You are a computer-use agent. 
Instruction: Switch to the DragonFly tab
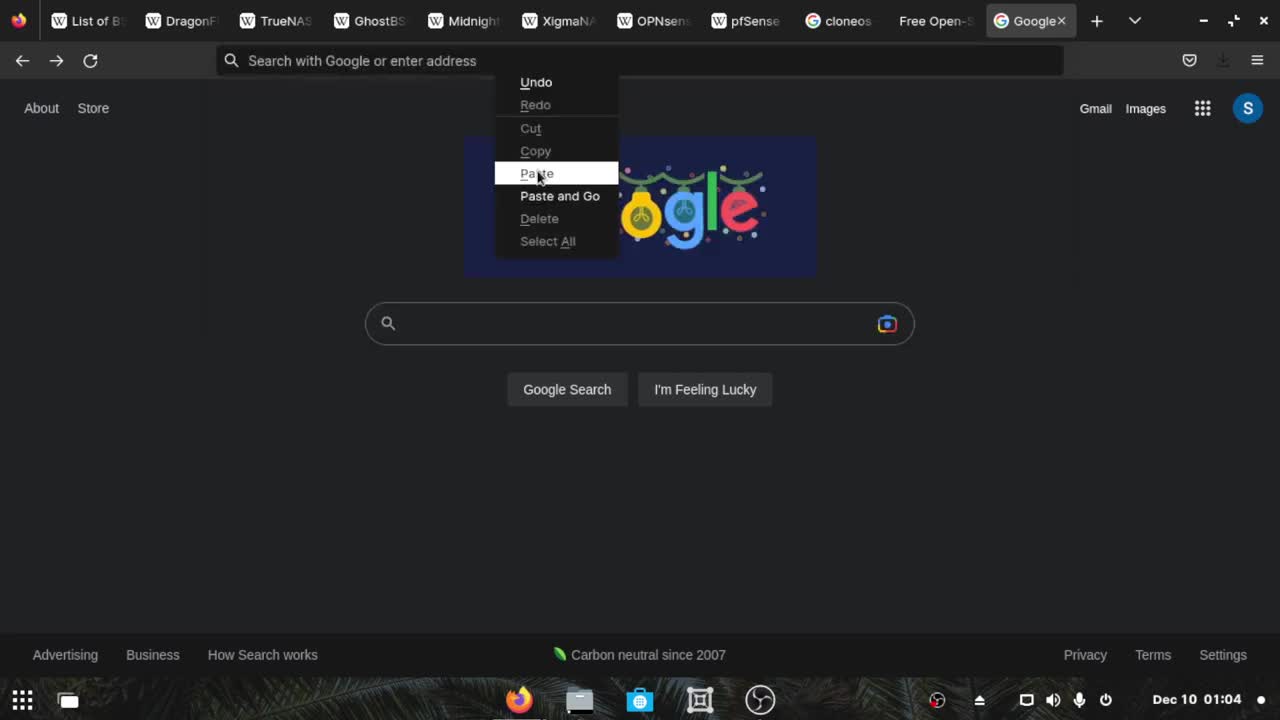click(x=181, y=21)
